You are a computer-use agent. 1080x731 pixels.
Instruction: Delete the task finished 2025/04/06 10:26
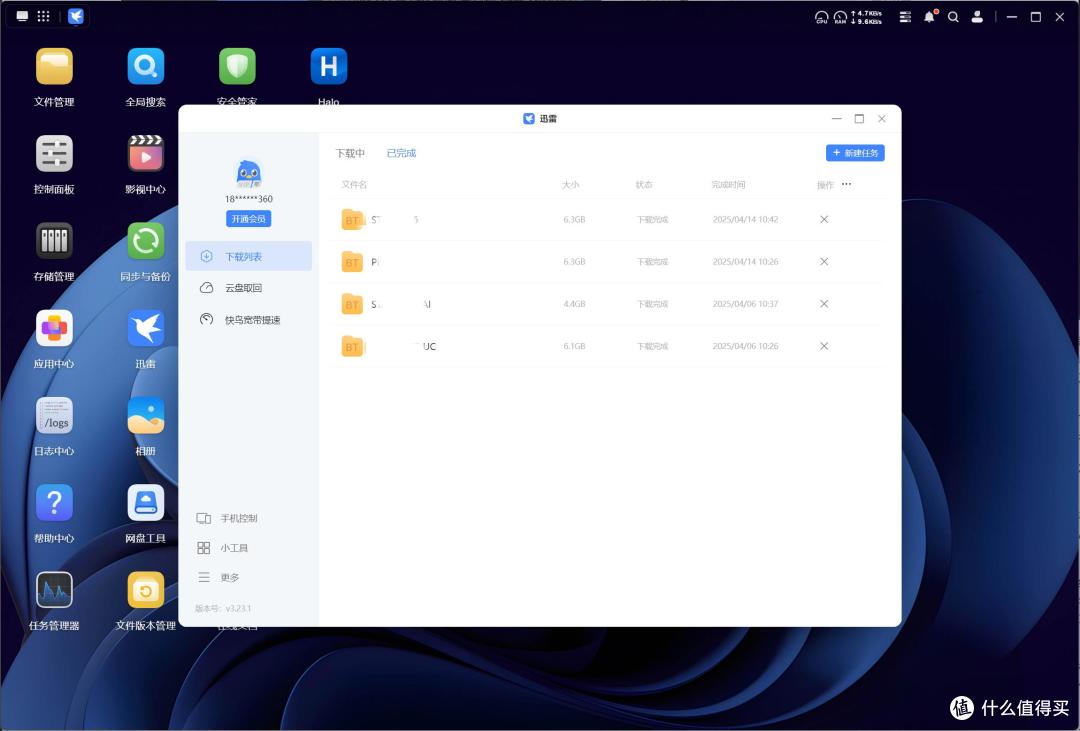coord(824,346)
